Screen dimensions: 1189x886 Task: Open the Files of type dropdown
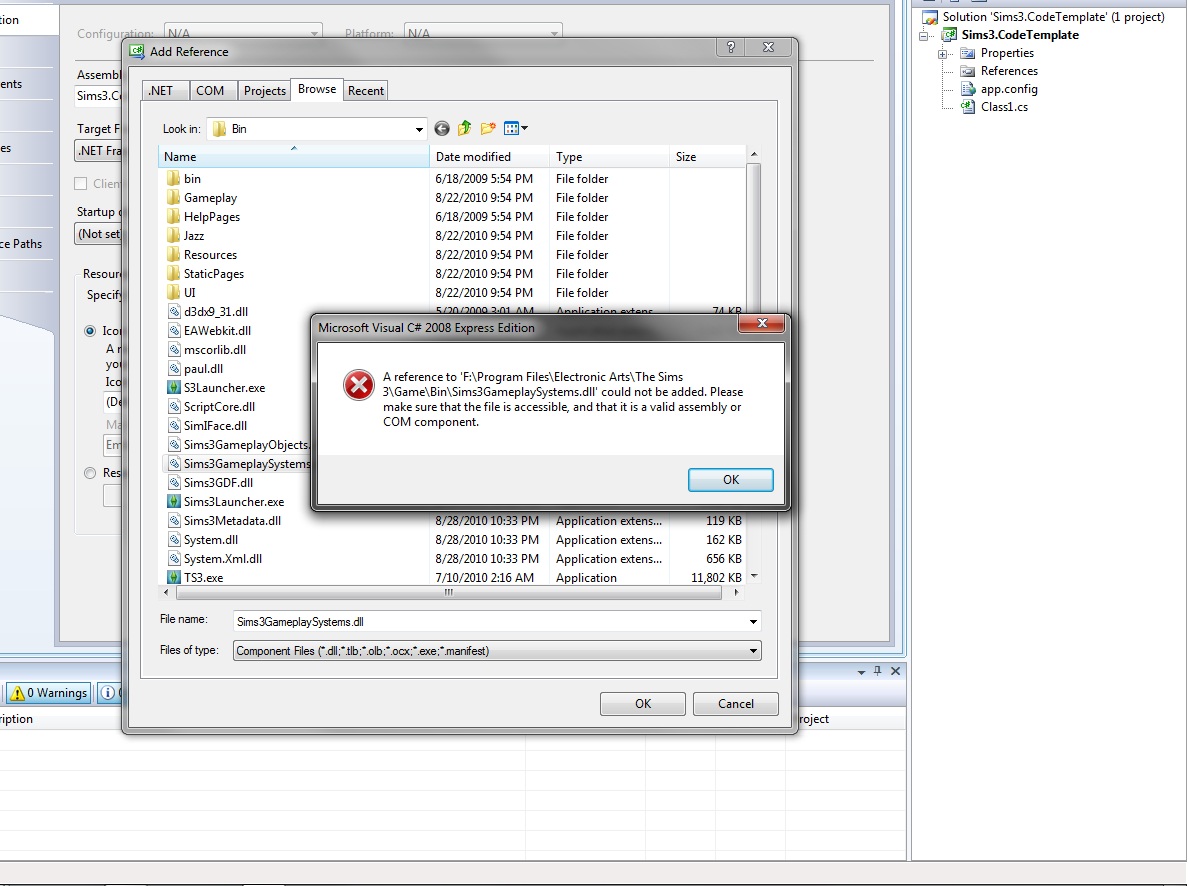tap(753, 650)
